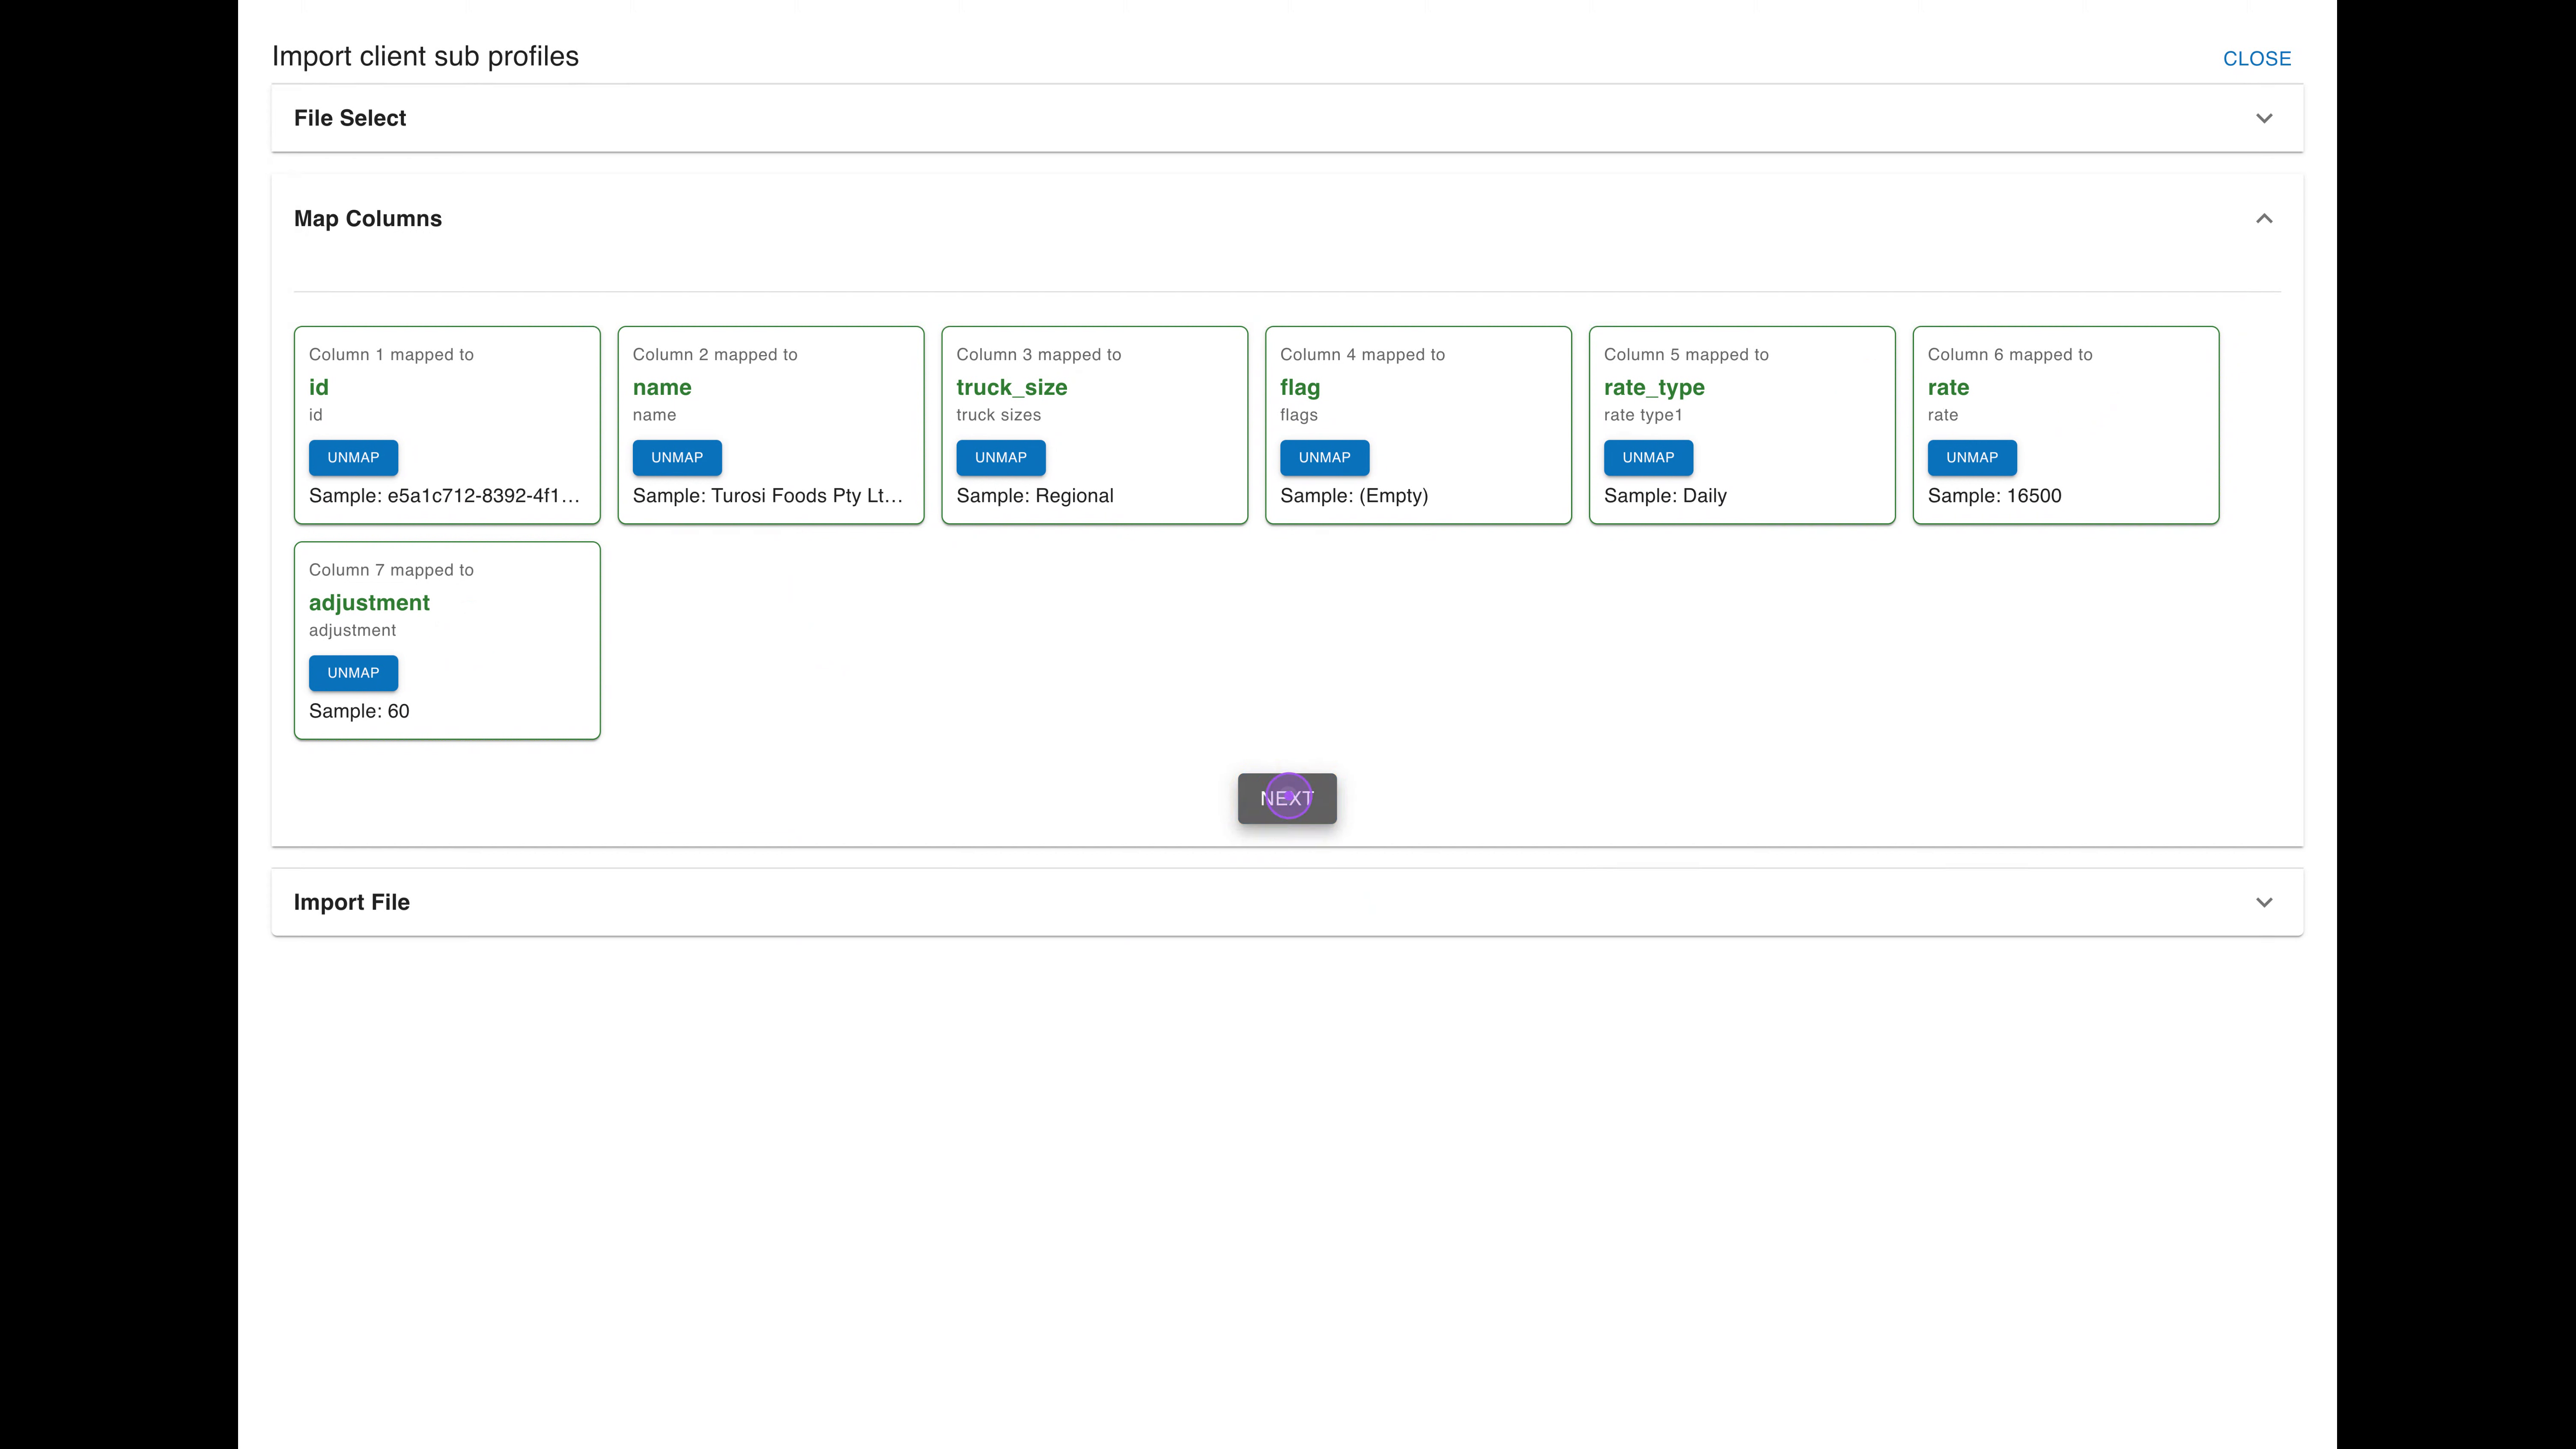Viewport: 2576px width, 1449px height.
Task: Click the File Select heading
Action: 350,118
